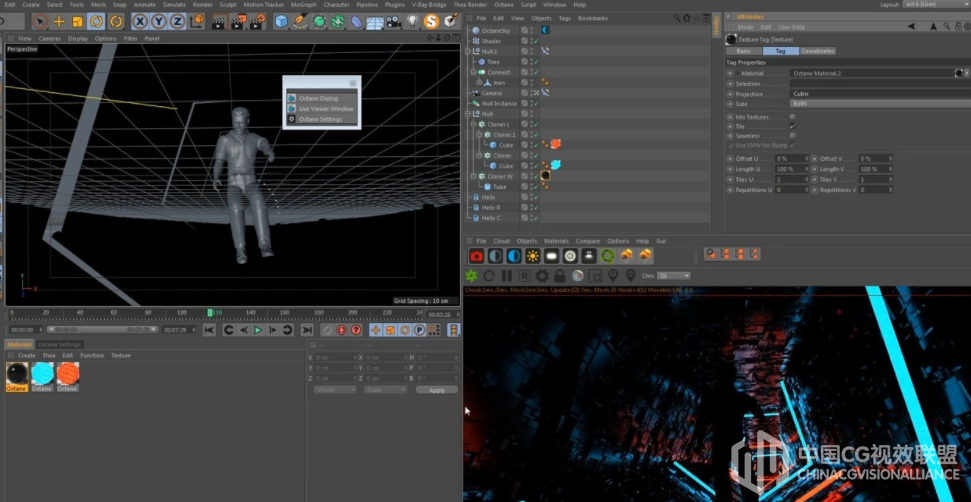Click the orange S plugin icon
This screenshot has height=502, width=971.
pos(431,22)
